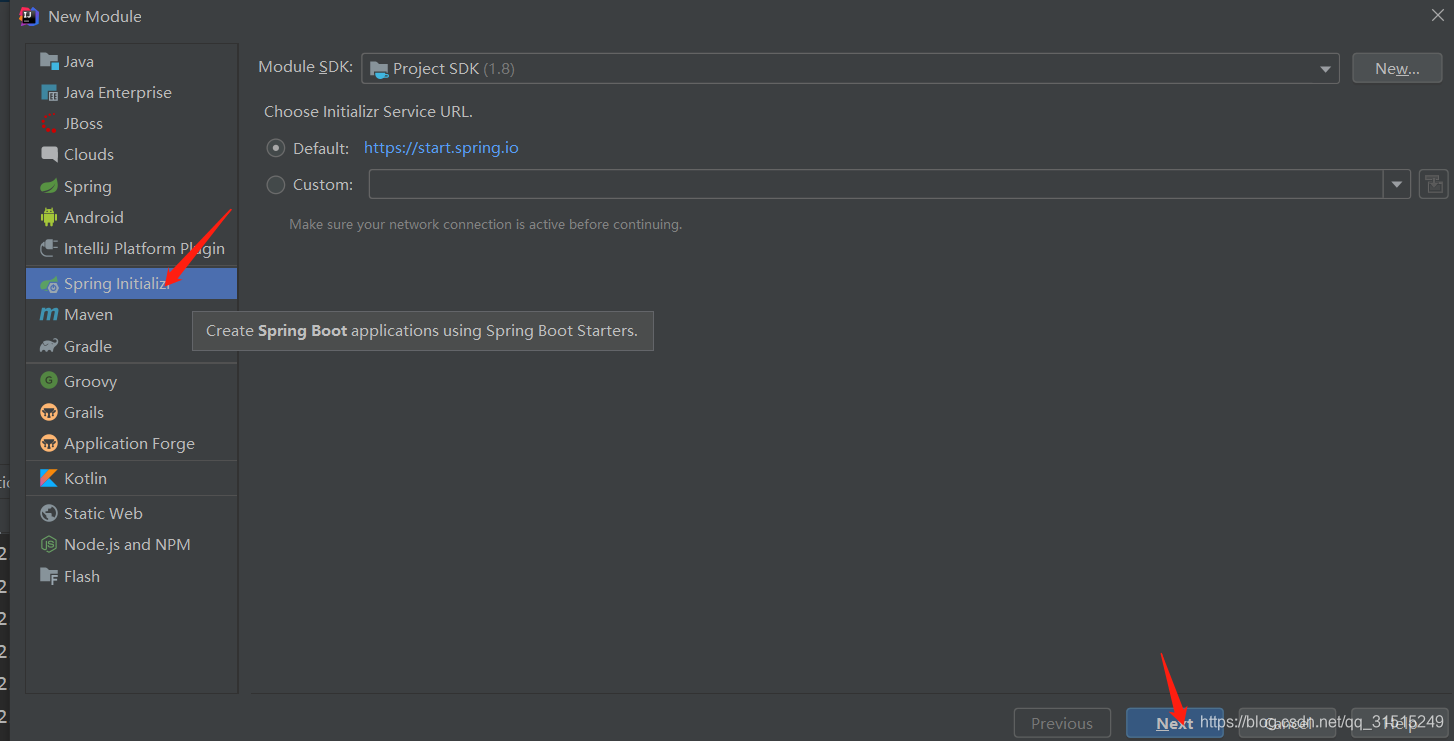This screenshot has height=741, width=1454.
Task: Select Kotlin module type
Action: [132, 478]
